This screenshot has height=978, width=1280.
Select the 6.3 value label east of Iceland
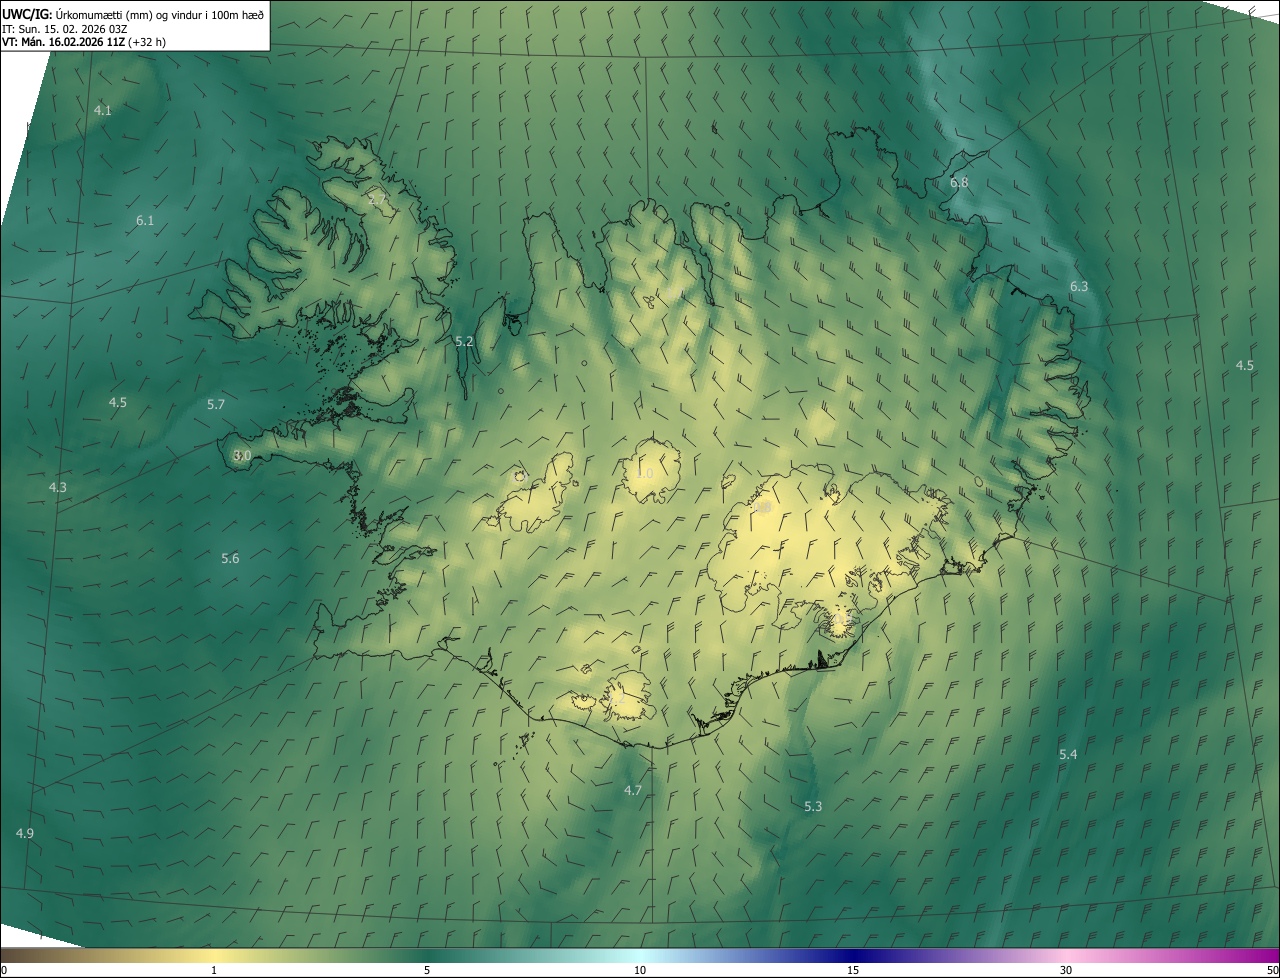(1079, 286)
